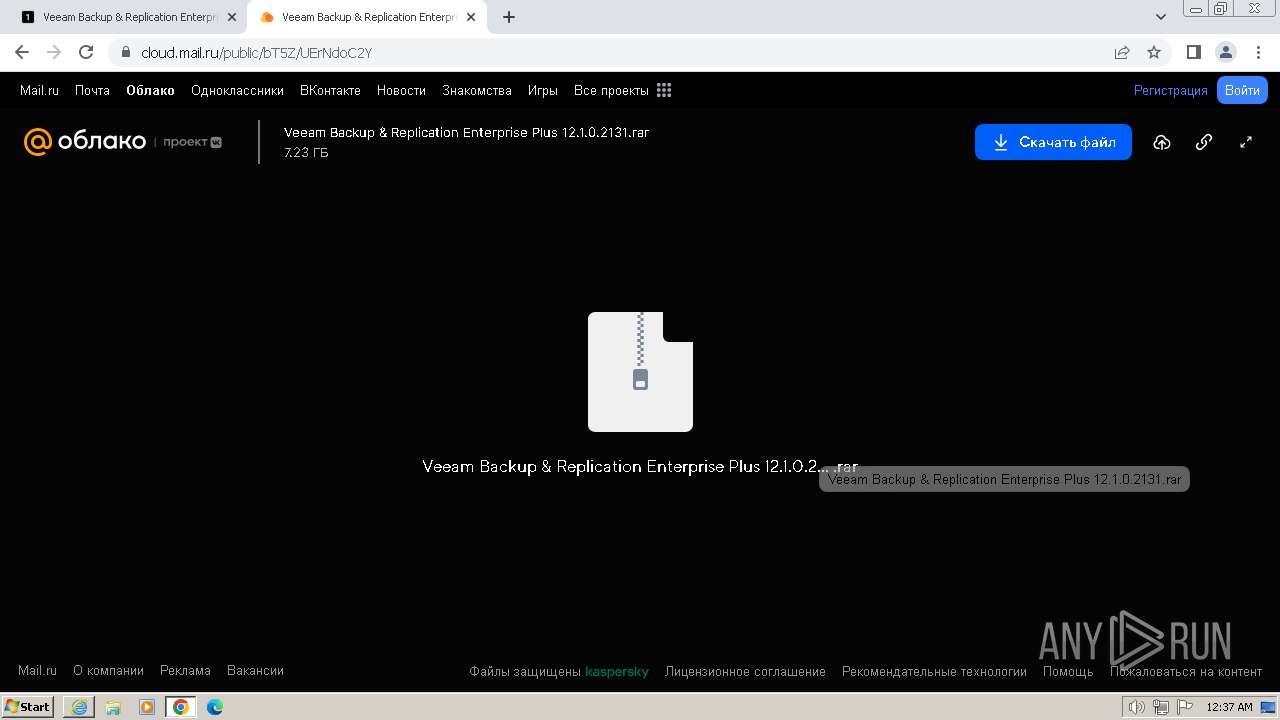Open Почта in top navigation
This screenshot has height=720, width=1280.
pyautogui.click(x=92, y=90)
